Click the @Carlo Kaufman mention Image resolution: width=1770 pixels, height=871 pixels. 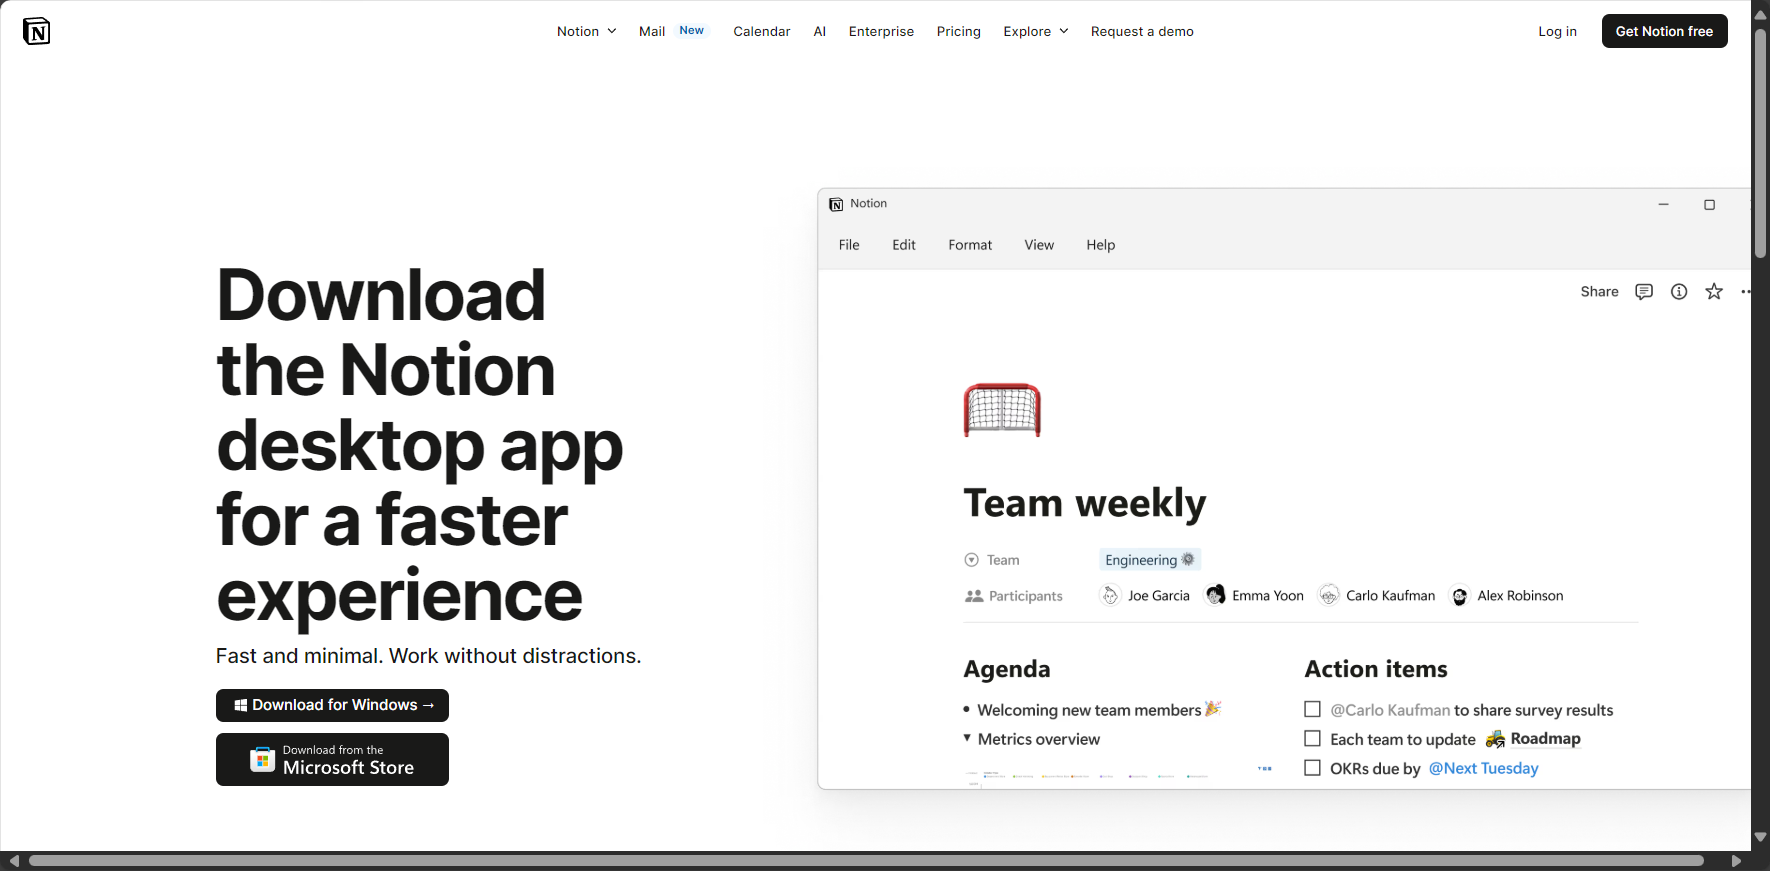pos(1390,710)
